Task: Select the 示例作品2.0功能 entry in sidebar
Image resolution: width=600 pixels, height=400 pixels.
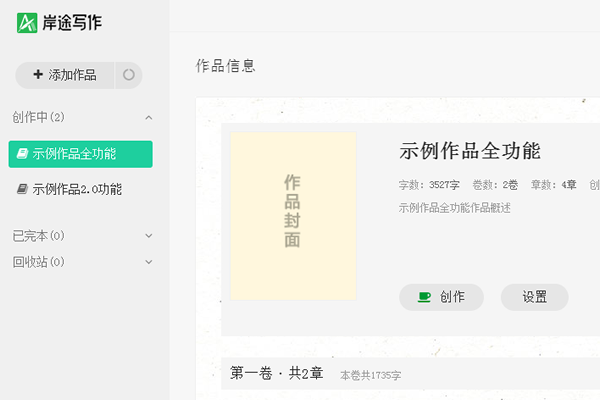Action: (x=77, y=189)
